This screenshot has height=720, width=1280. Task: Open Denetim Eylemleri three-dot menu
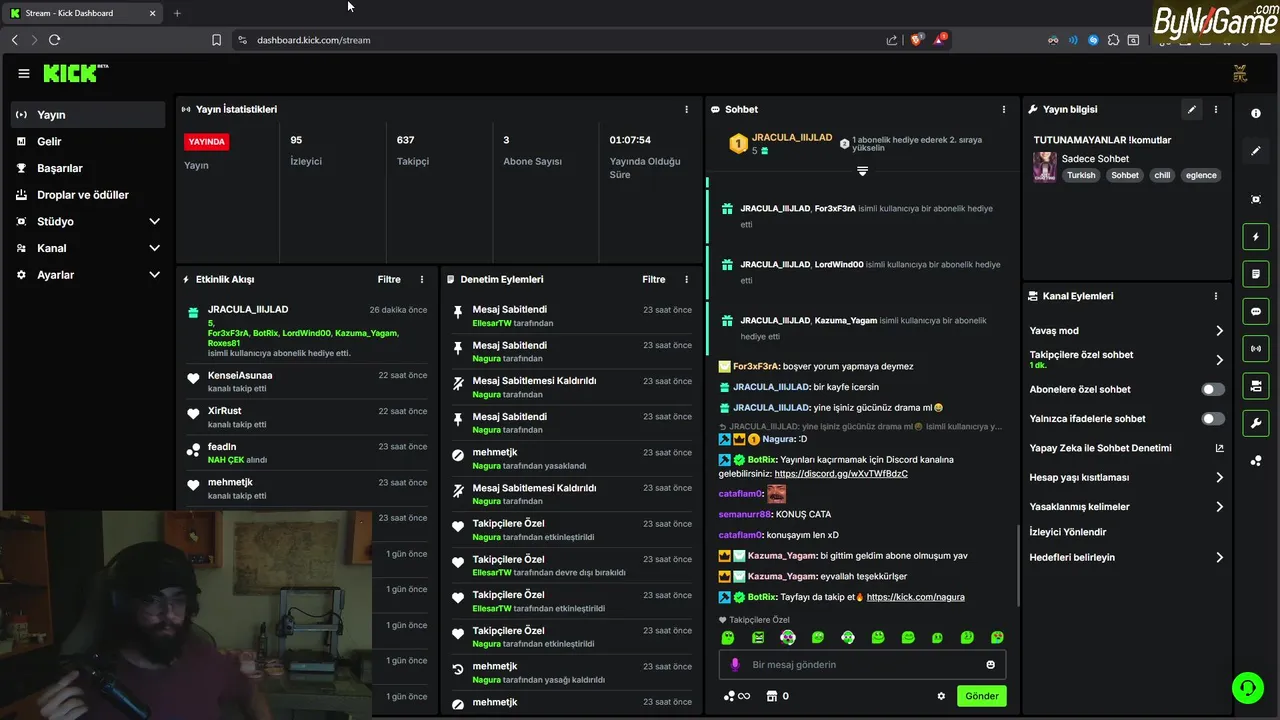[686, 280]
